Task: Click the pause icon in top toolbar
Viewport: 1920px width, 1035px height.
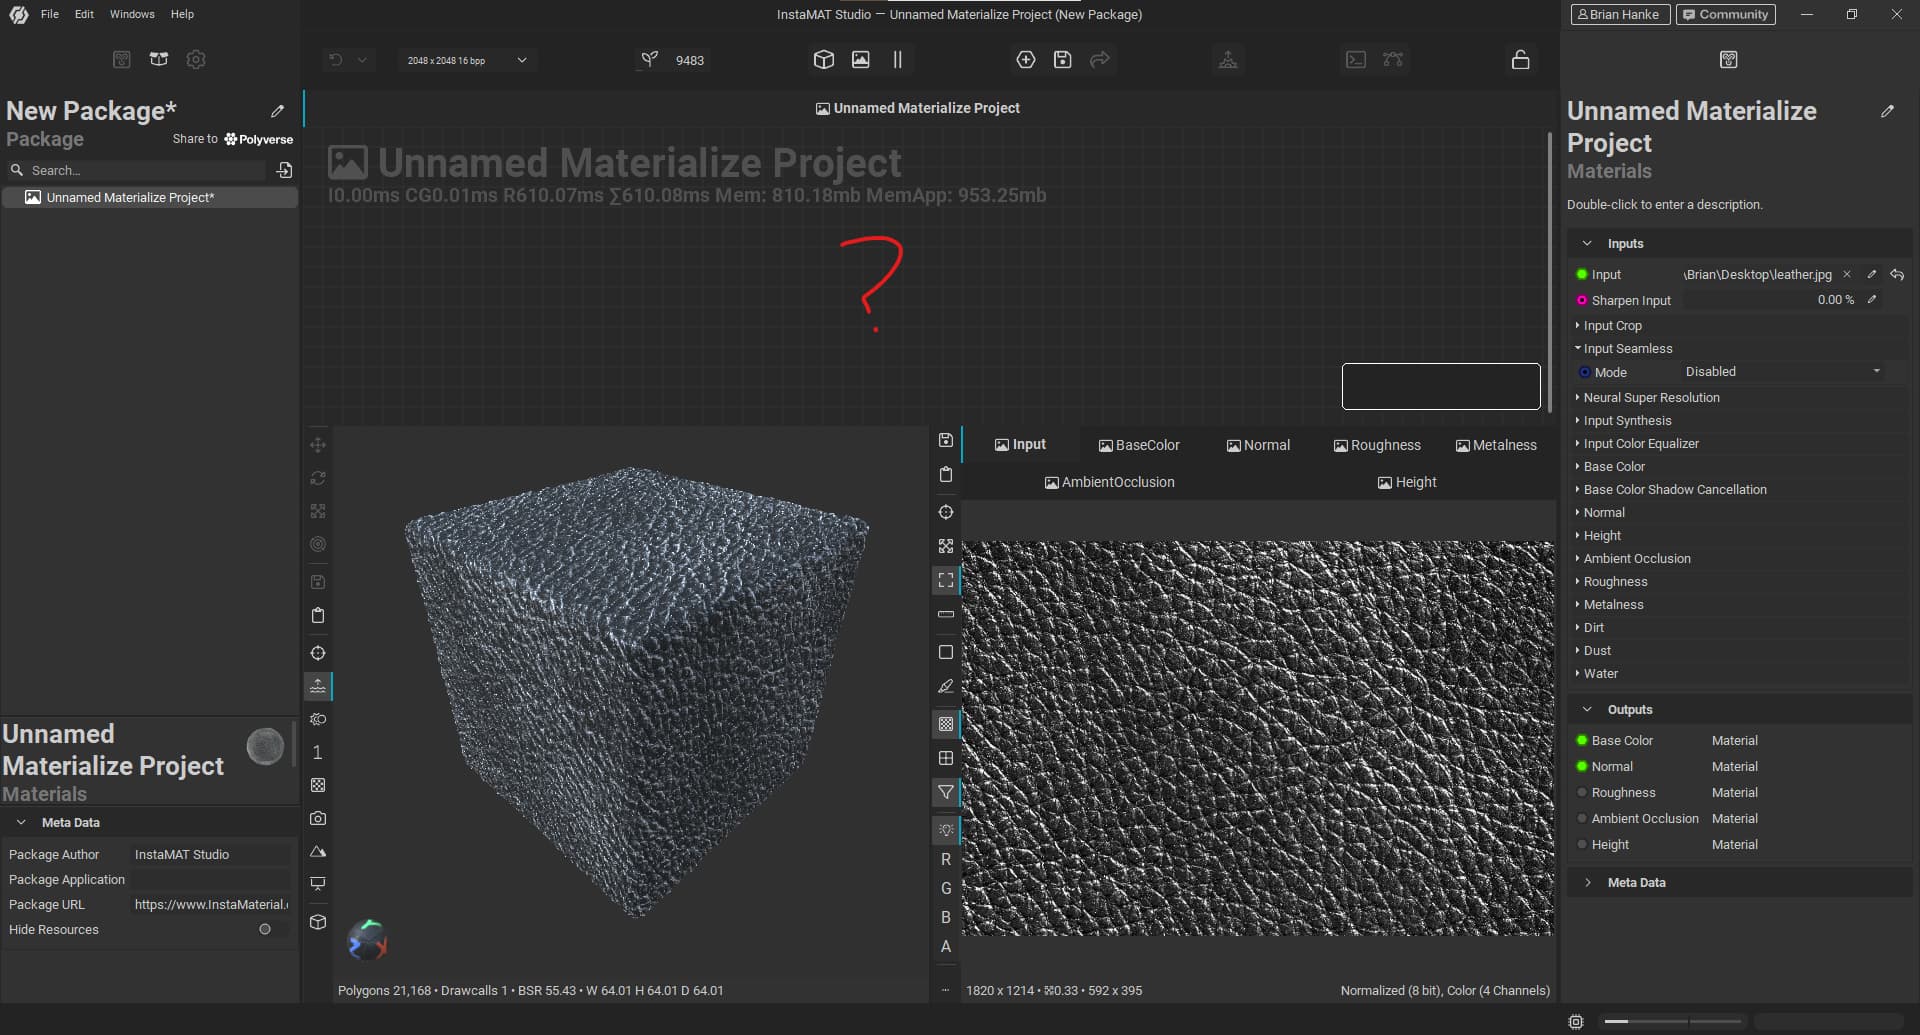Action: point(897,60)
